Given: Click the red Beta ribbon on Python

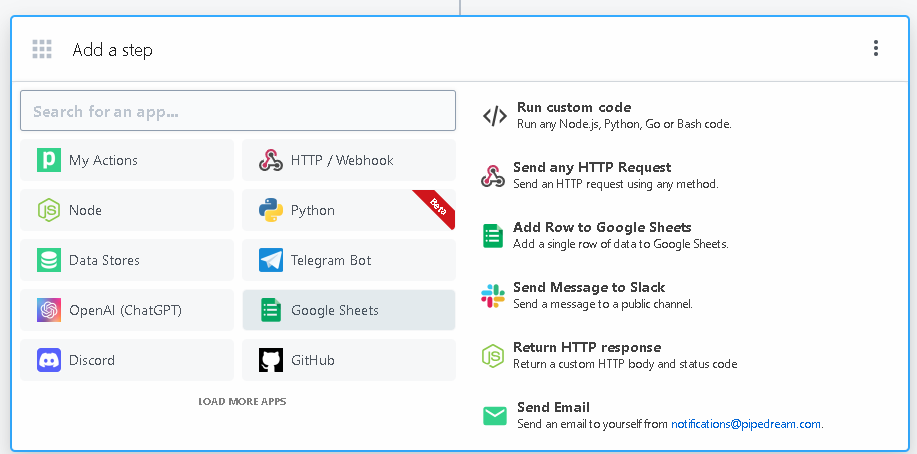Looking at the screenshot, I should (x=437, y=207).
